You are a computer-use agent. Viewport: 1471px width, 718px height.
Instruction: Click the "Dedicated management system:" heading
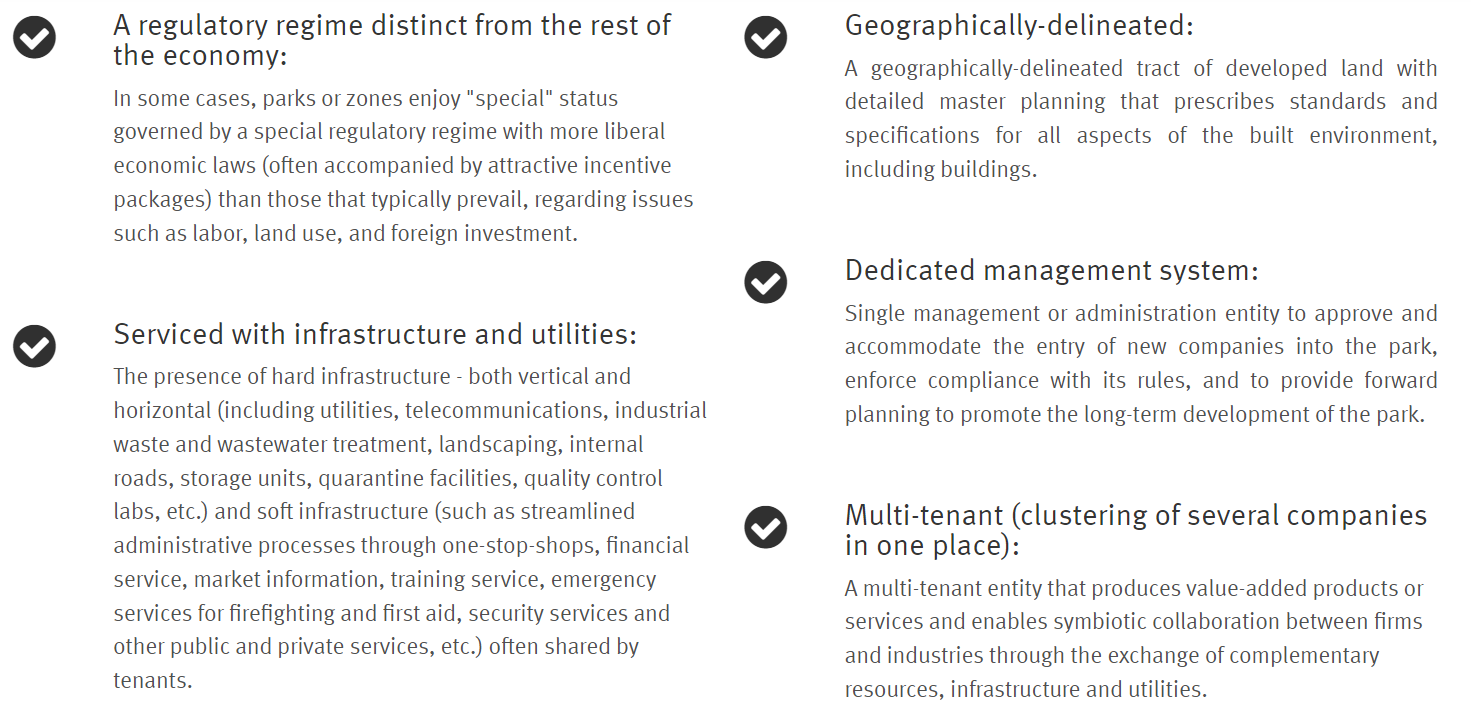click(x=1051, y=270)
